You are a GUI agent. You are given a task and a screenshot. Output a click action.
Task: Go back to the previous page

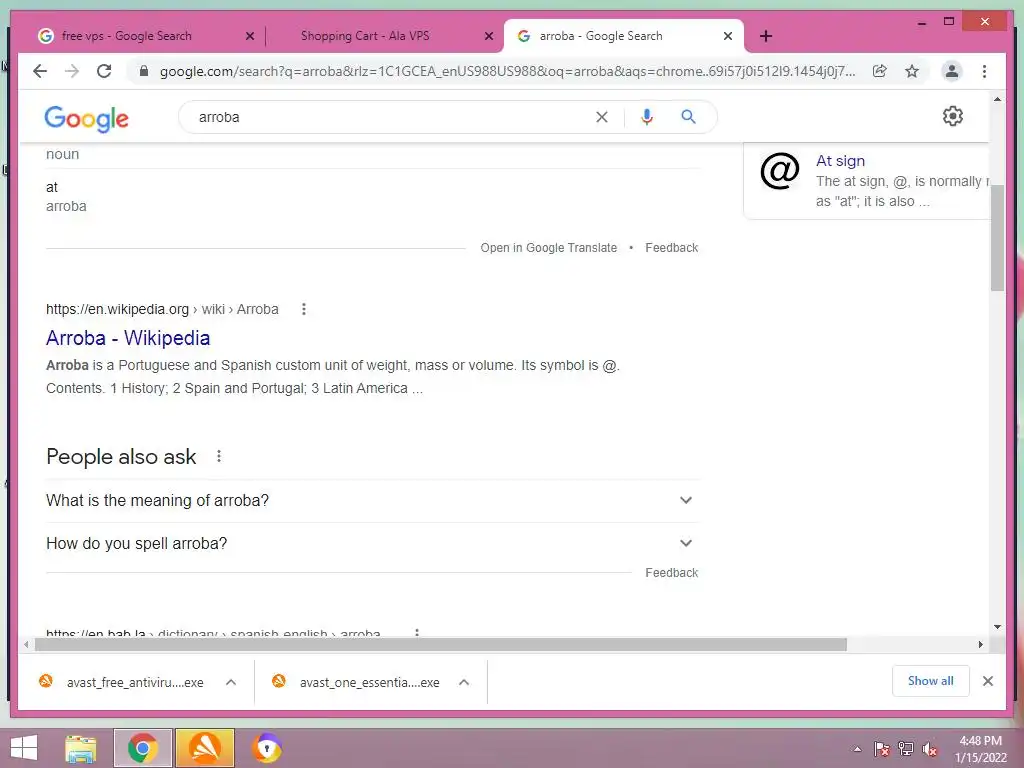(x=40, y=71)
